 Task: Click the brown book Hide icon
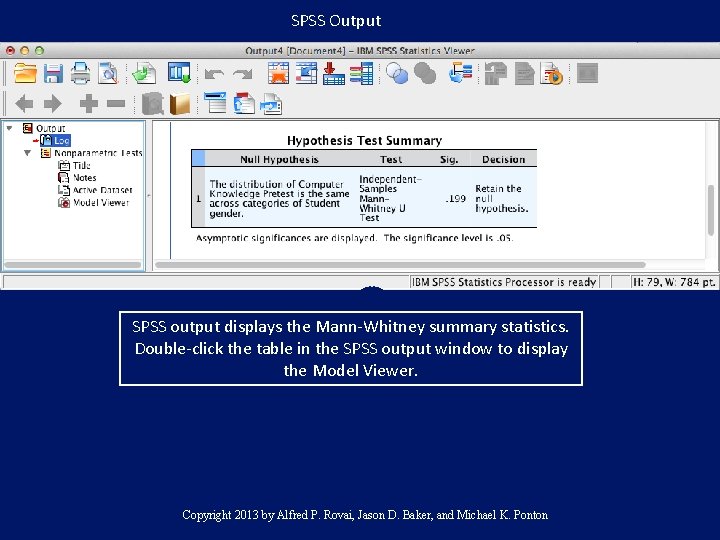tap(180, 104)
